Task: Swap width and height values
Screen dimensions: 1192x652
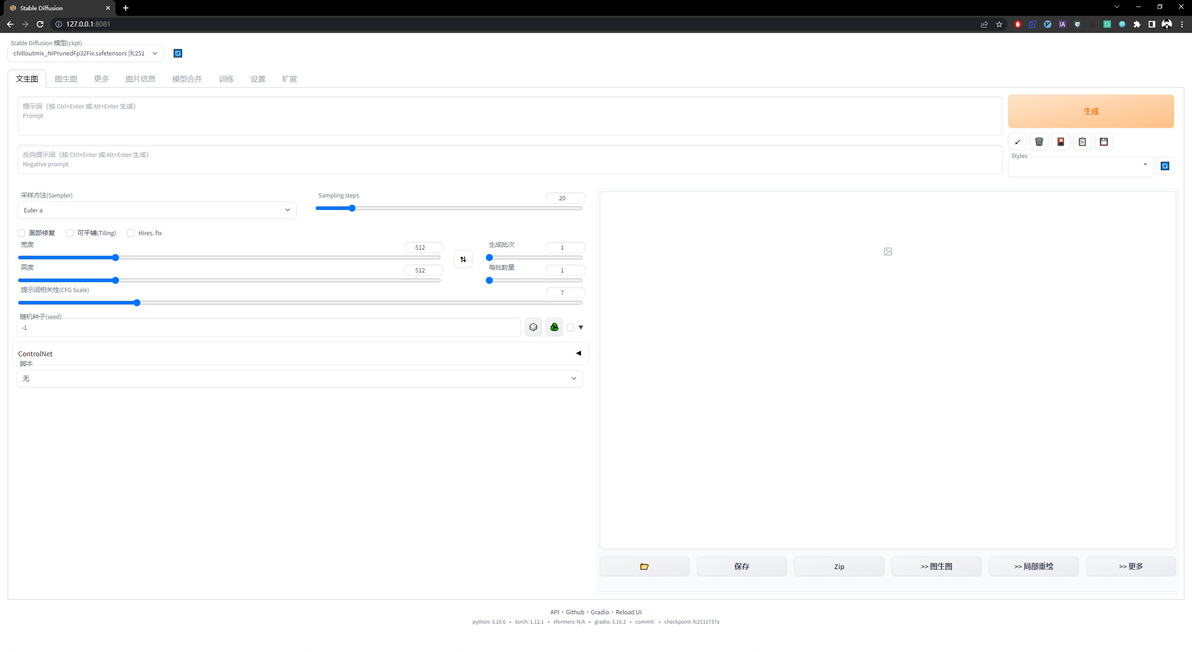Action: coord(463,259)
